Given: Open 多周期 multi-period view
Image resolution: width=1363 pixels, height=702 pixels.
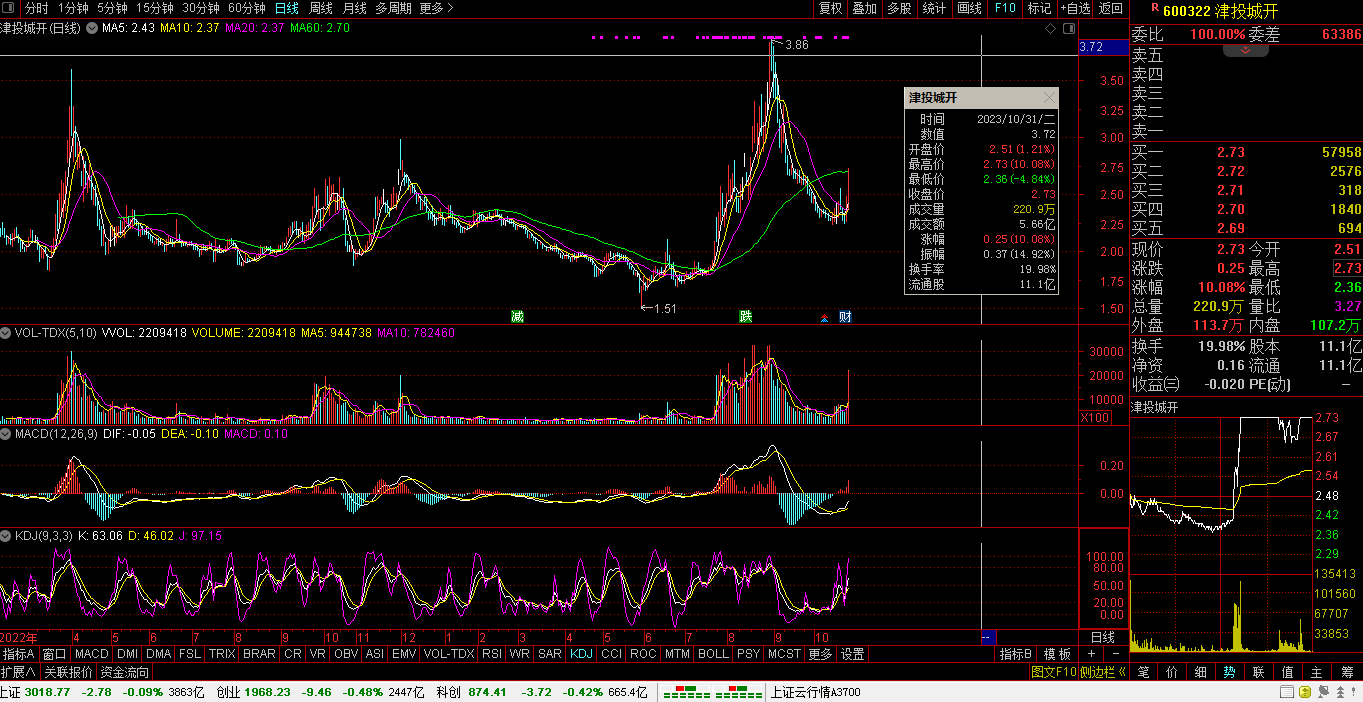Looking at the screenshot, I should point(394,8).
